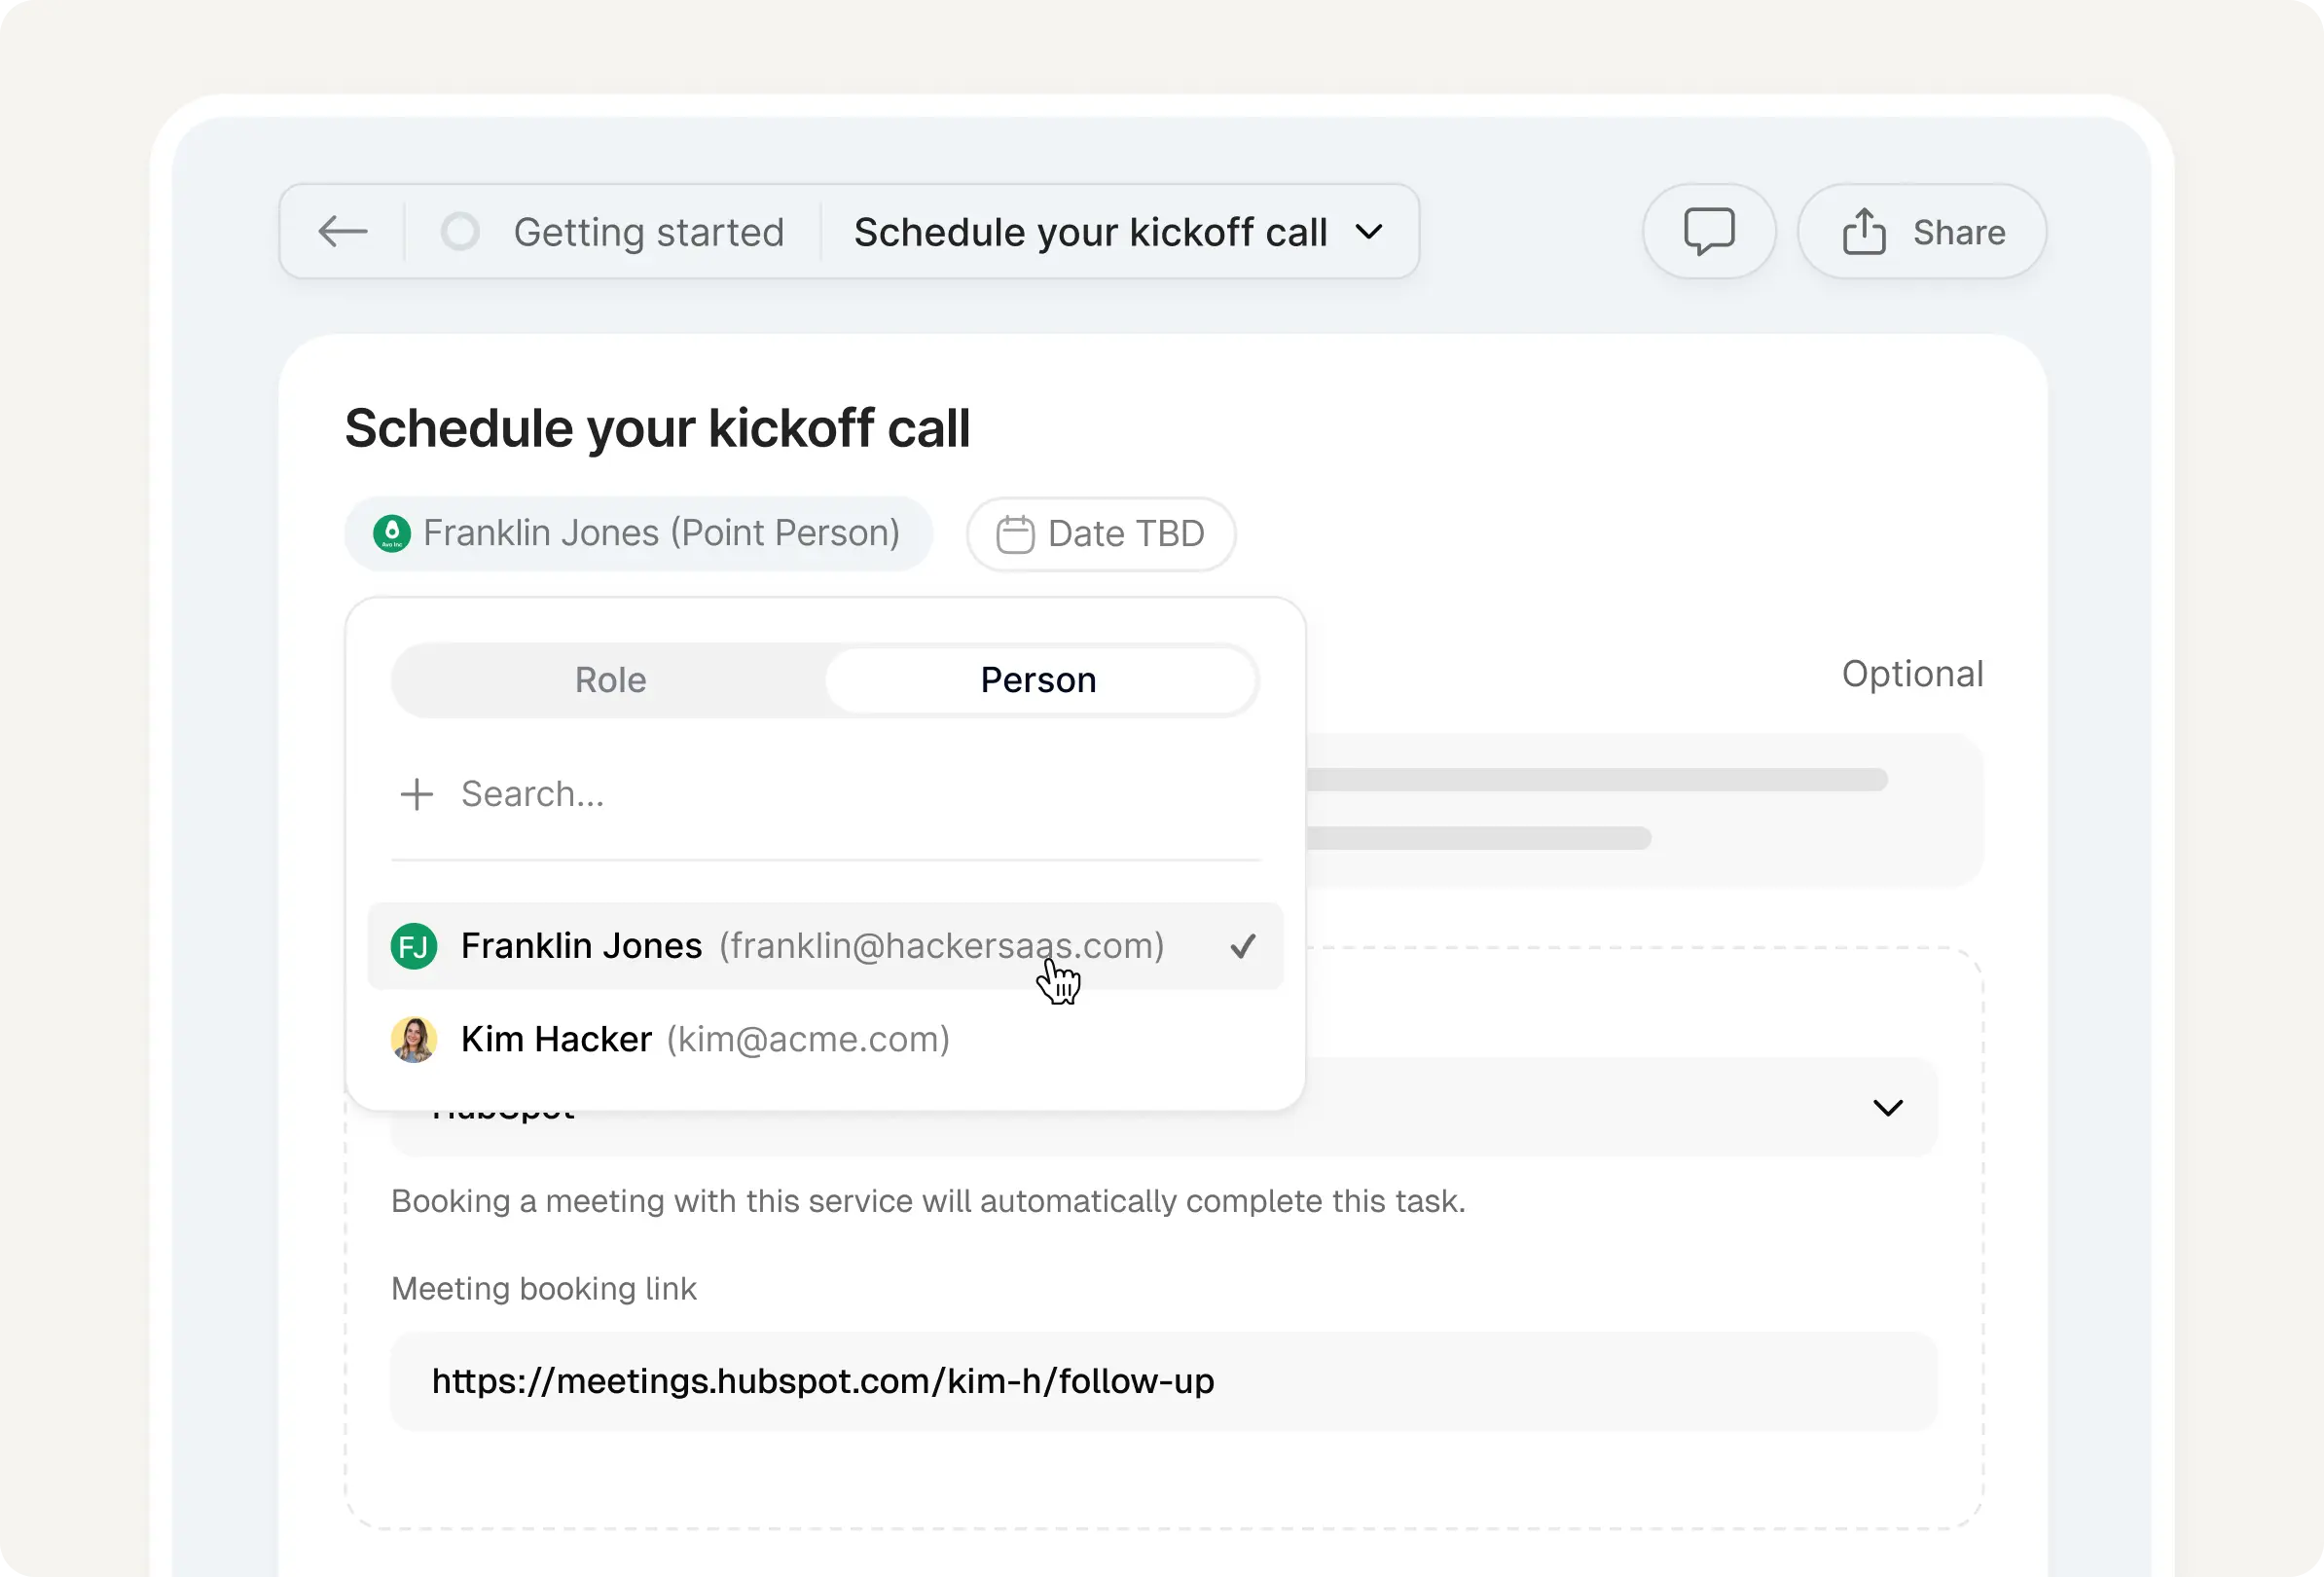Uncheck the checkmark beside Franklin Jones
Viewport: 2324px width, 1577px height.
1242,946
